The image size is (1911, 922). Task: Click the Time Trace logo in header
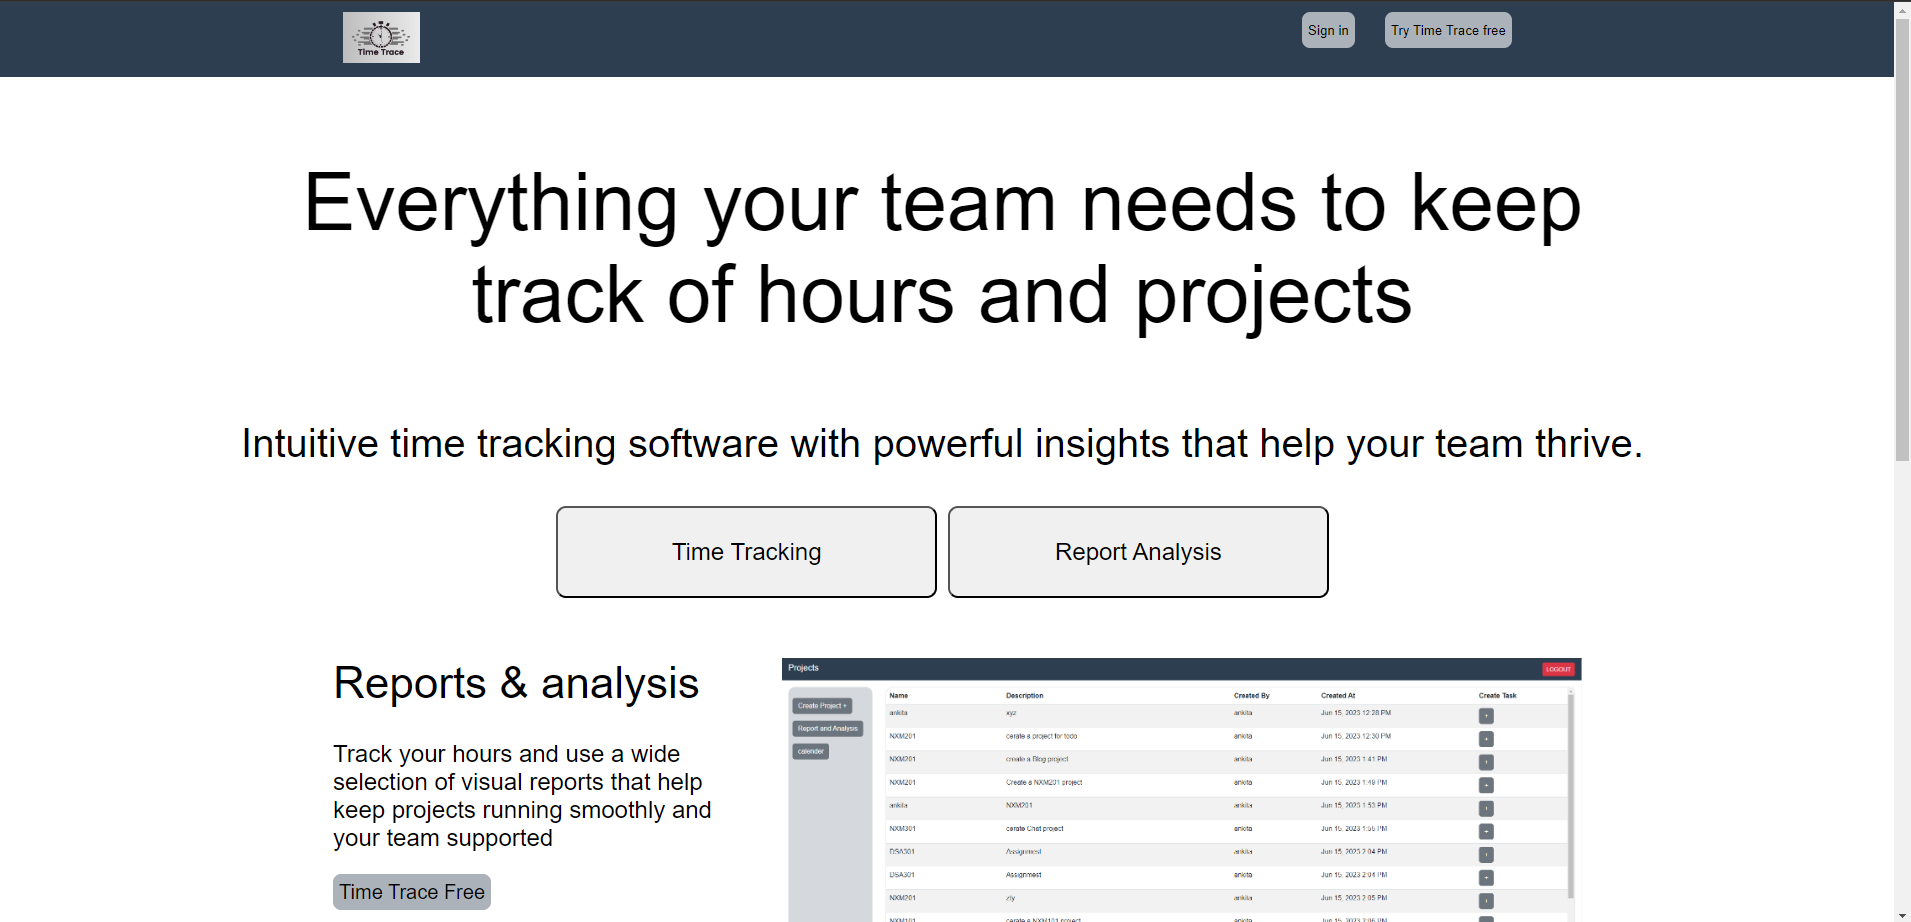point(381,38)
